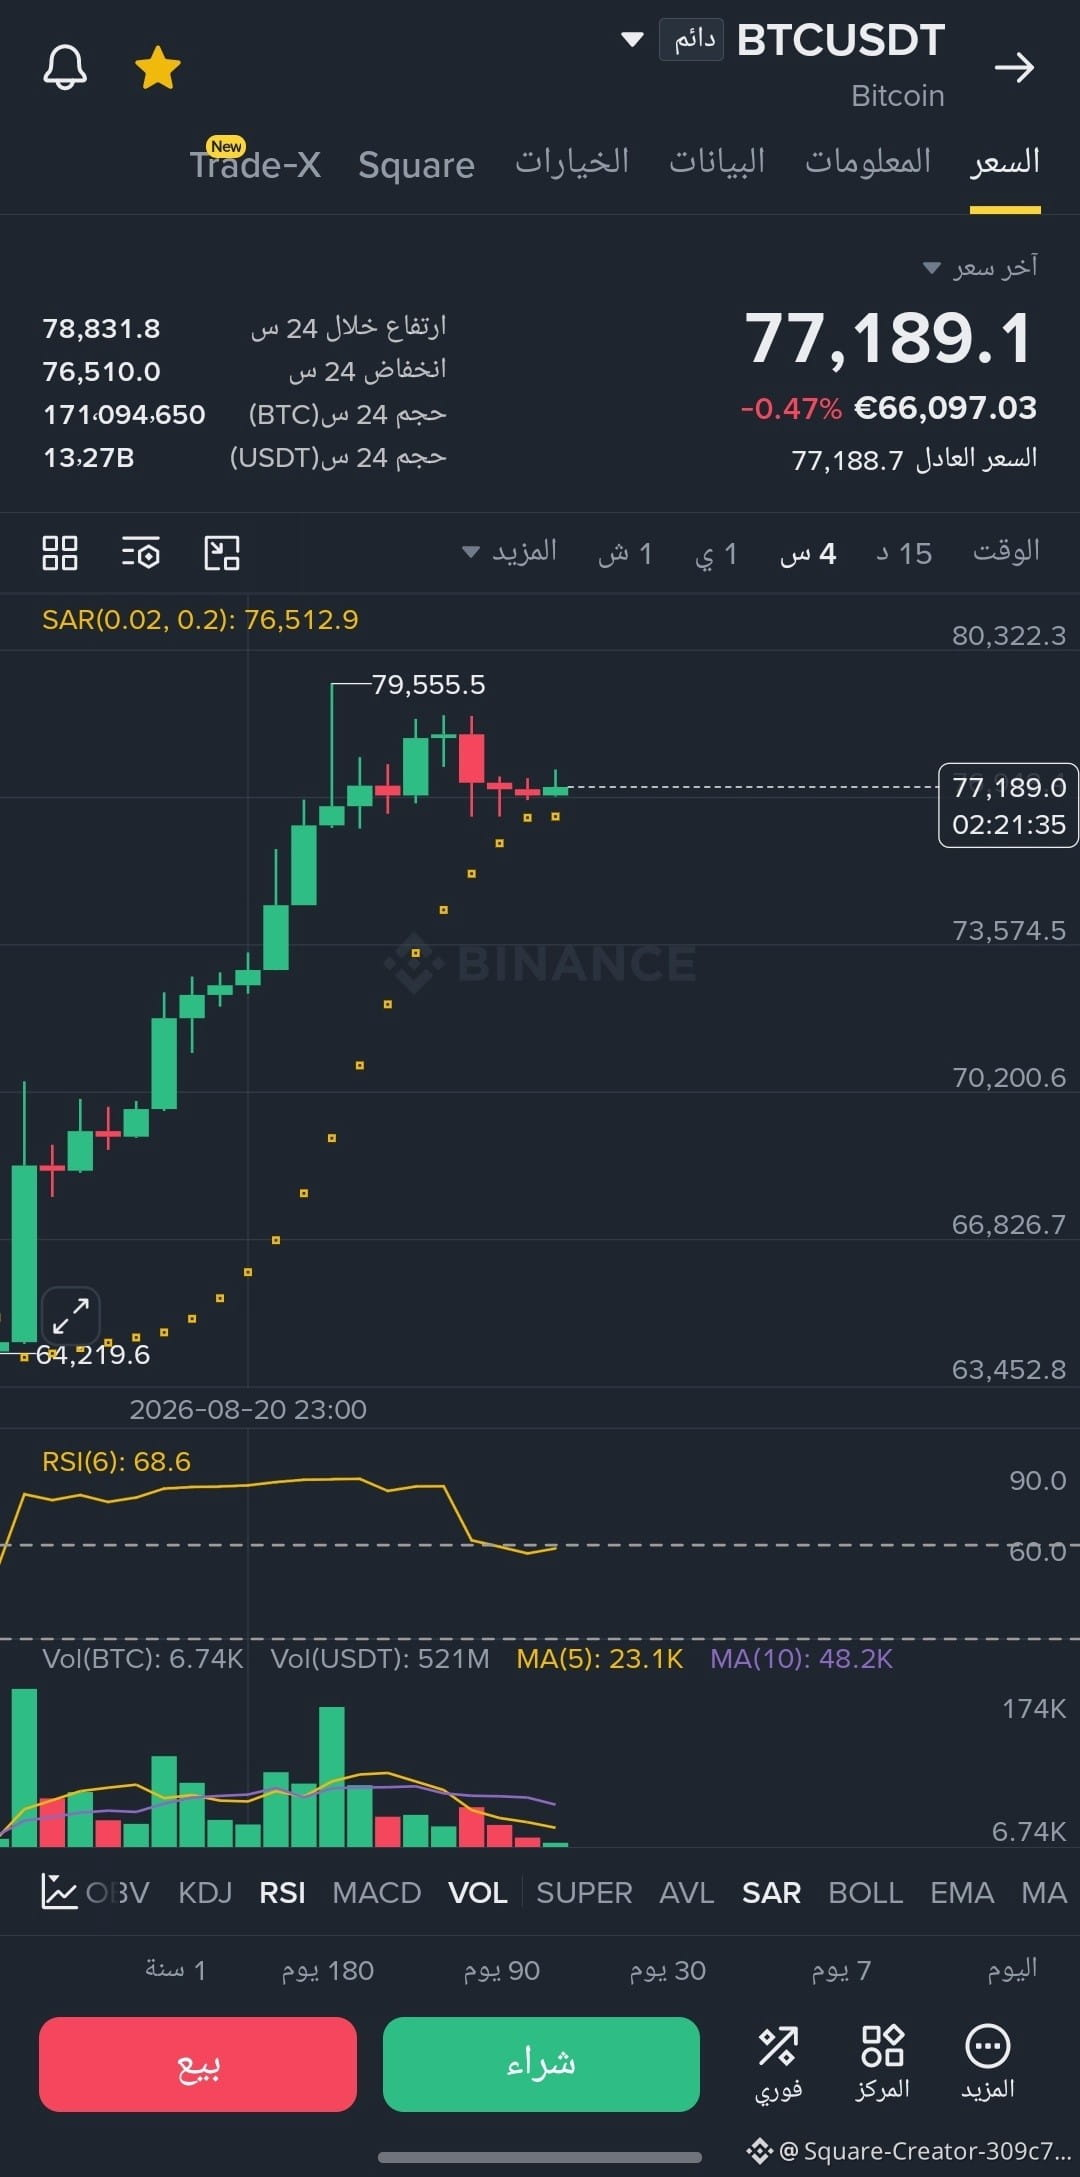Tap the MA(5): 23.1K volume label
Image resolution: width=1080 pixels, height=2177 pixels.
599,1659
